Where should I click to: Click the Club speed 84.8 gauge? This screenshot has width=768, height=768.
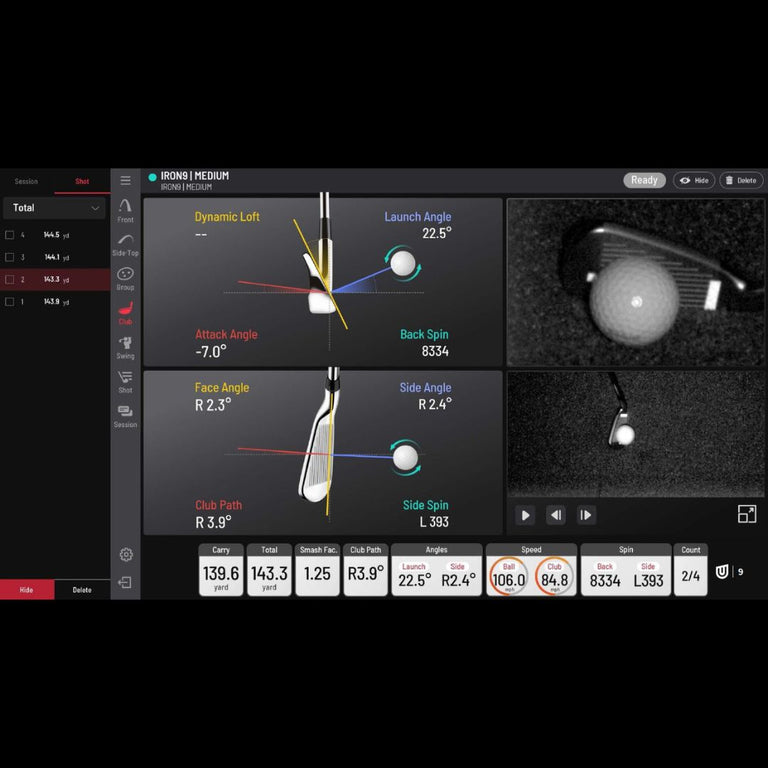554,576
